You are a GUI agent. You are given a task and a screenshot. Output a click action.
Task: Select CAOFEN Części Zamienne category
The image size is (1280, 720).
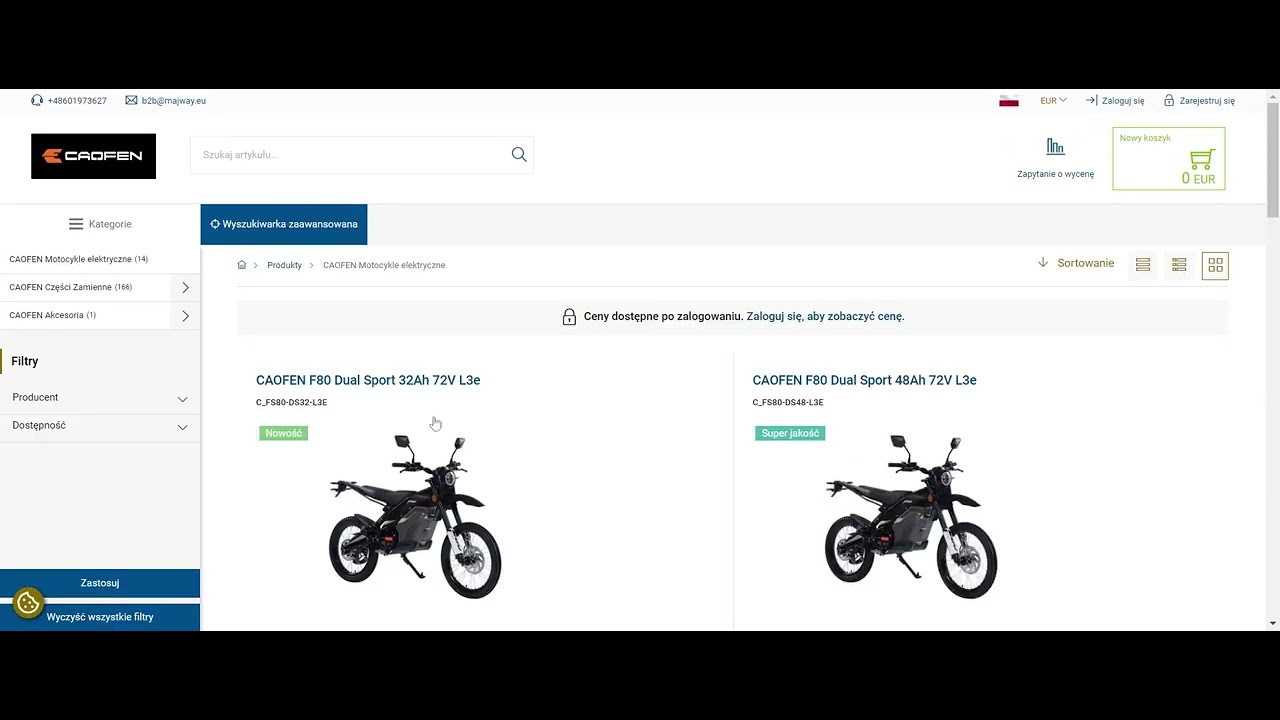tap(70, 287)
